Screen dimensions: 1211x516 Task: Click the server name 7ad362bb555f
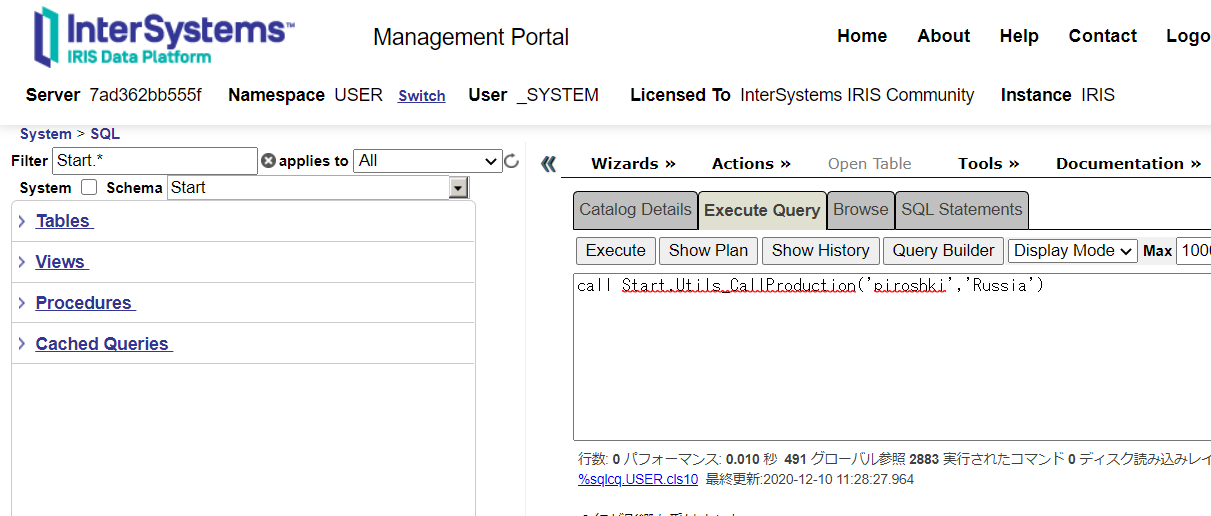tap(145, 95)
